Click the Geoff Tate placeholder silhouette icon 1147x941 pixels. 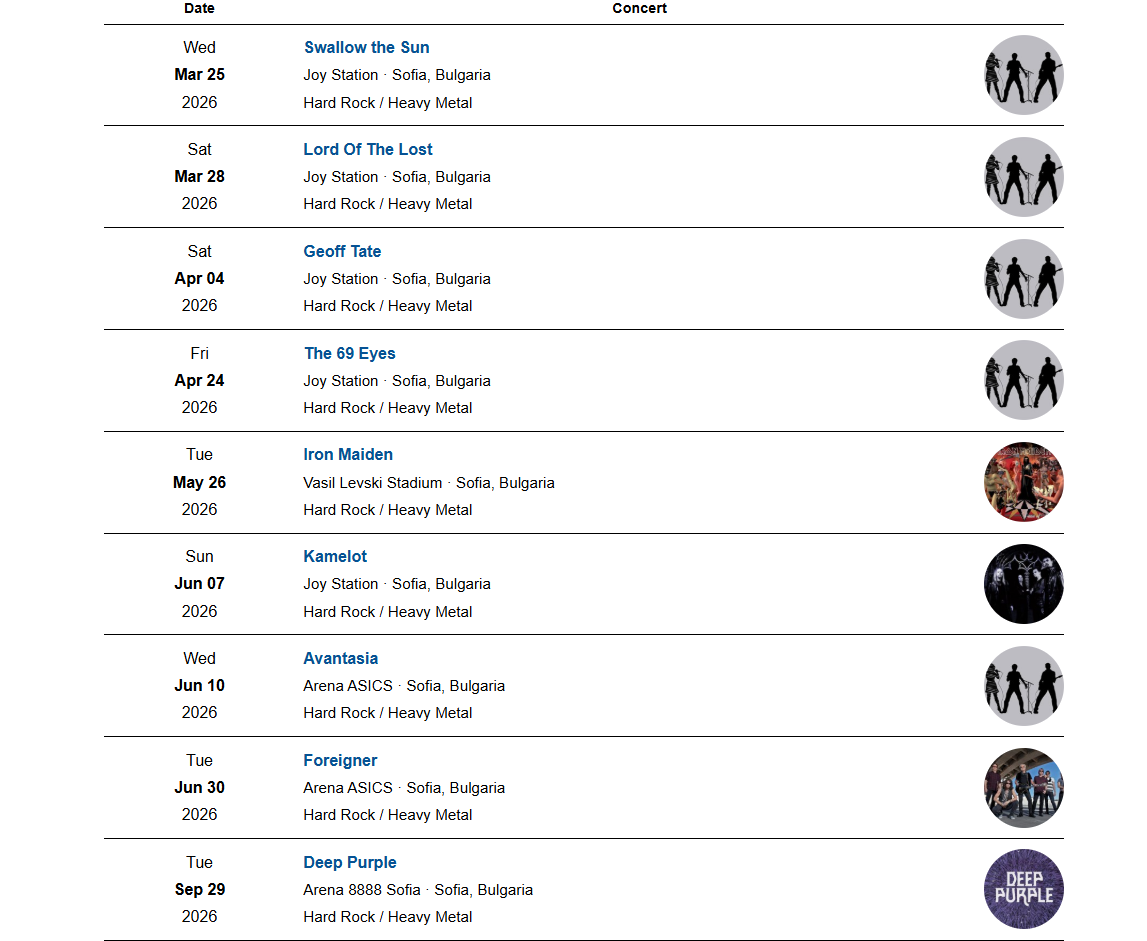click(x=1023, y=279)
